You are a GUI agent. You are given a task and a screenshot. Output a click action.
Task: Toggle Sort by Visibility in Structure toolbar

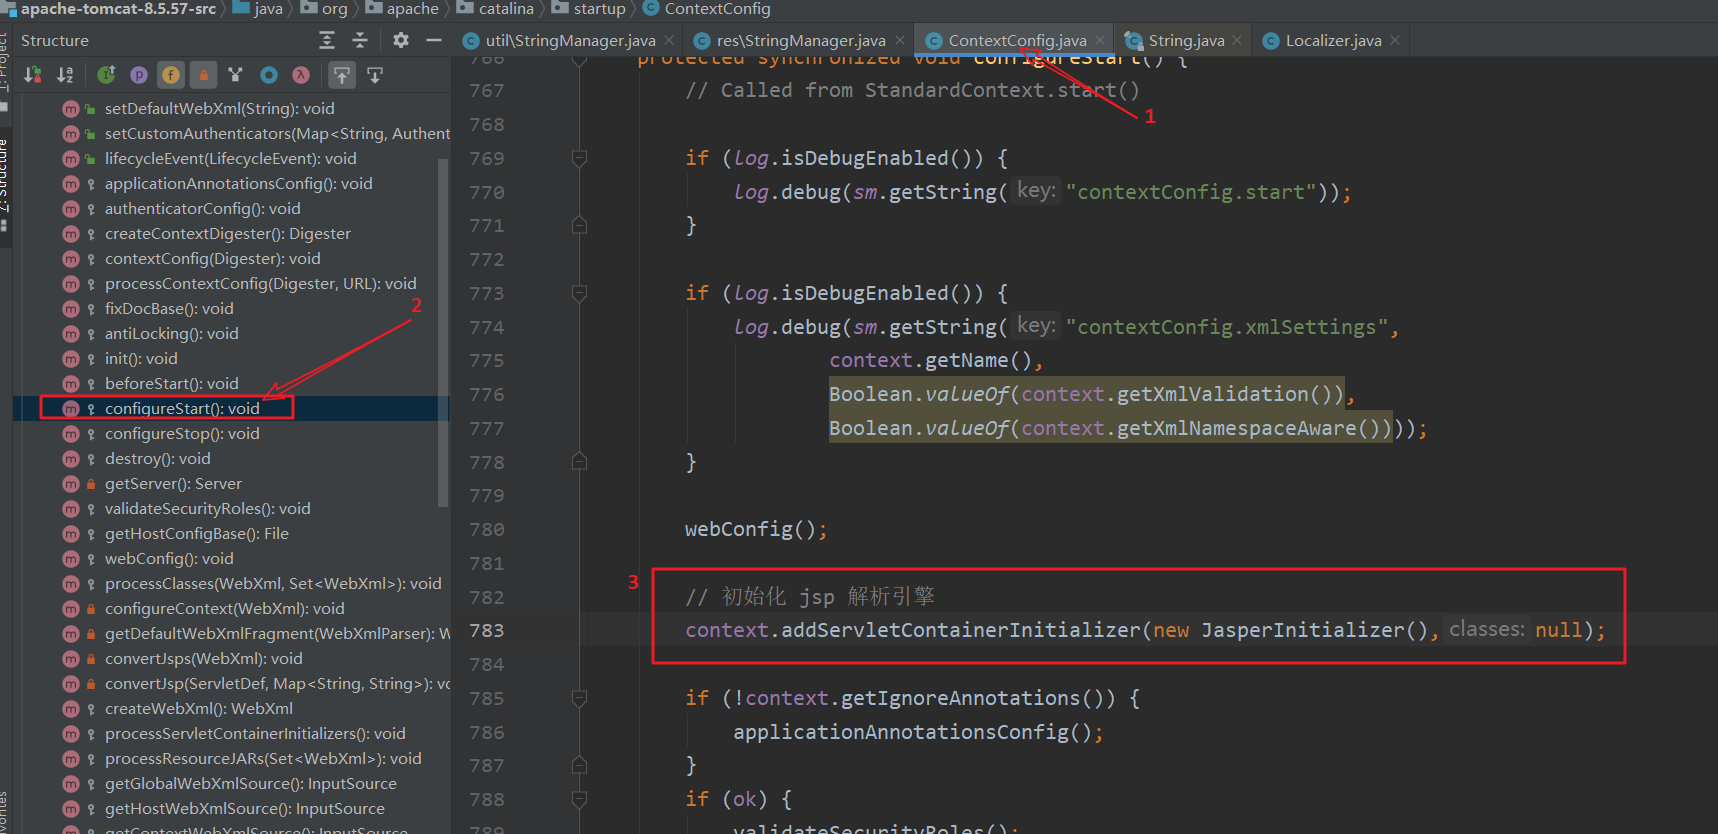tap(33, 75)
